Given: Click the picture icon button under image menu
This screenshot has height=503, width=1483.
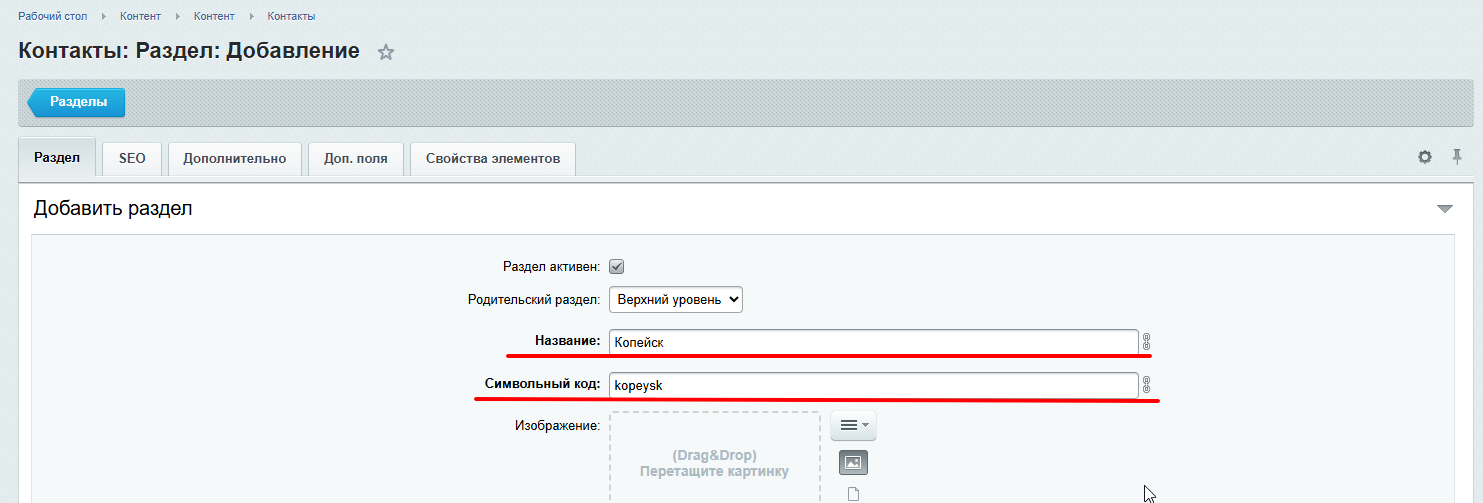Looking at the screenshot, I should click(853, 462).
